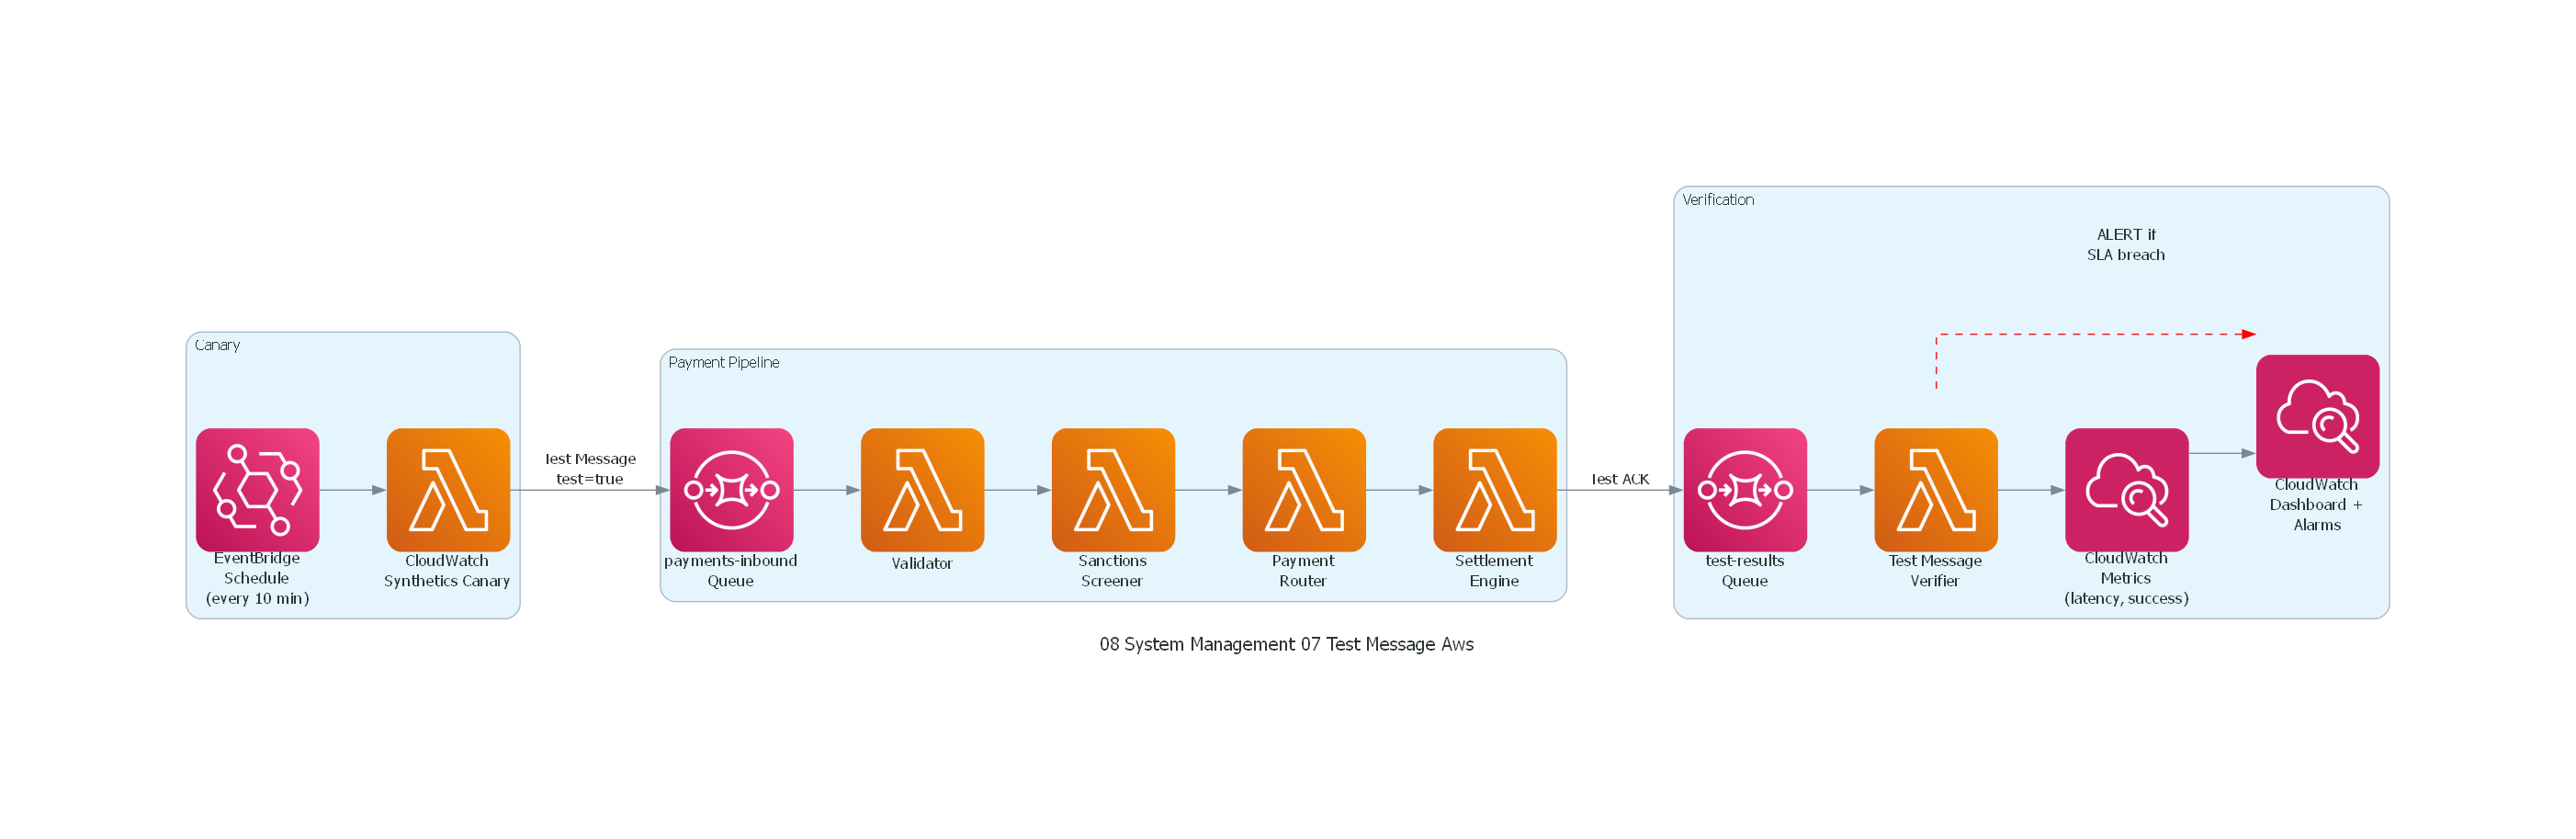
Task: Click the Payment Router Lambda icon
Action: [1303, 490]
